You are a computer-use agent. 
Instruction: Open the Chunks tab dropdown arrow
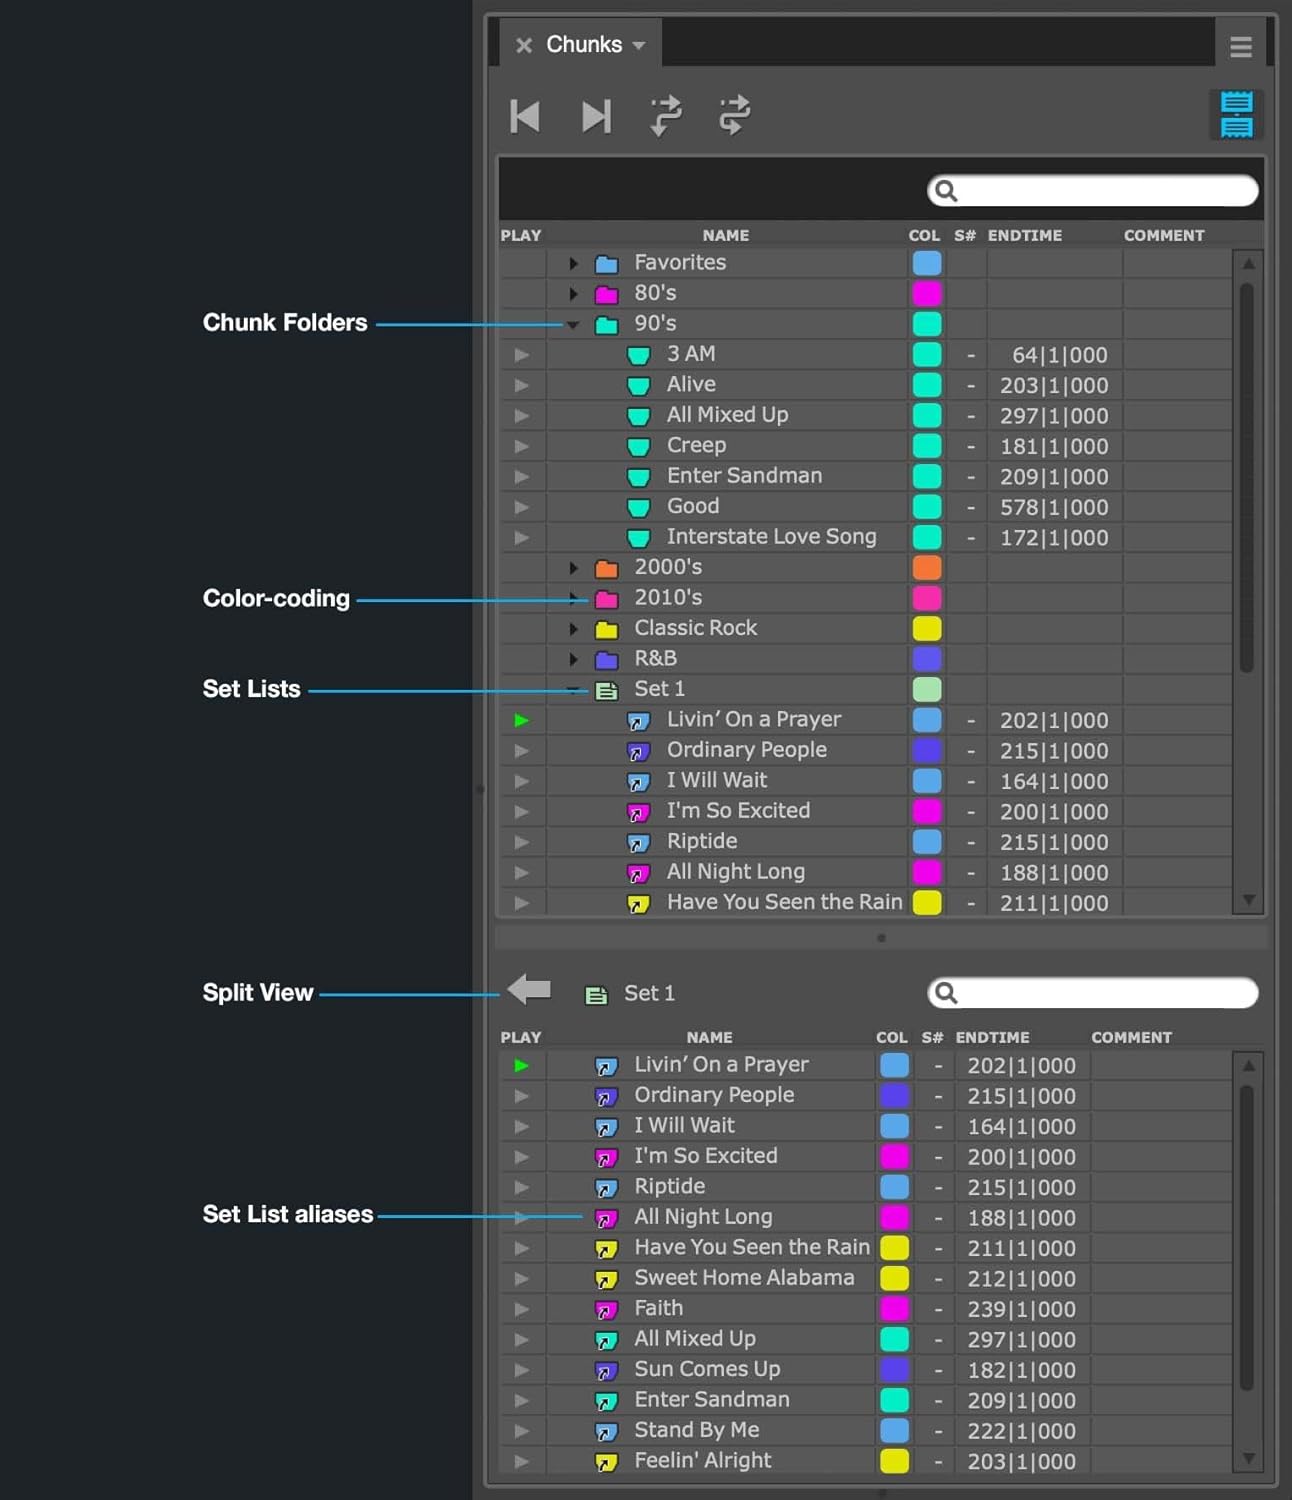point(640,44)
